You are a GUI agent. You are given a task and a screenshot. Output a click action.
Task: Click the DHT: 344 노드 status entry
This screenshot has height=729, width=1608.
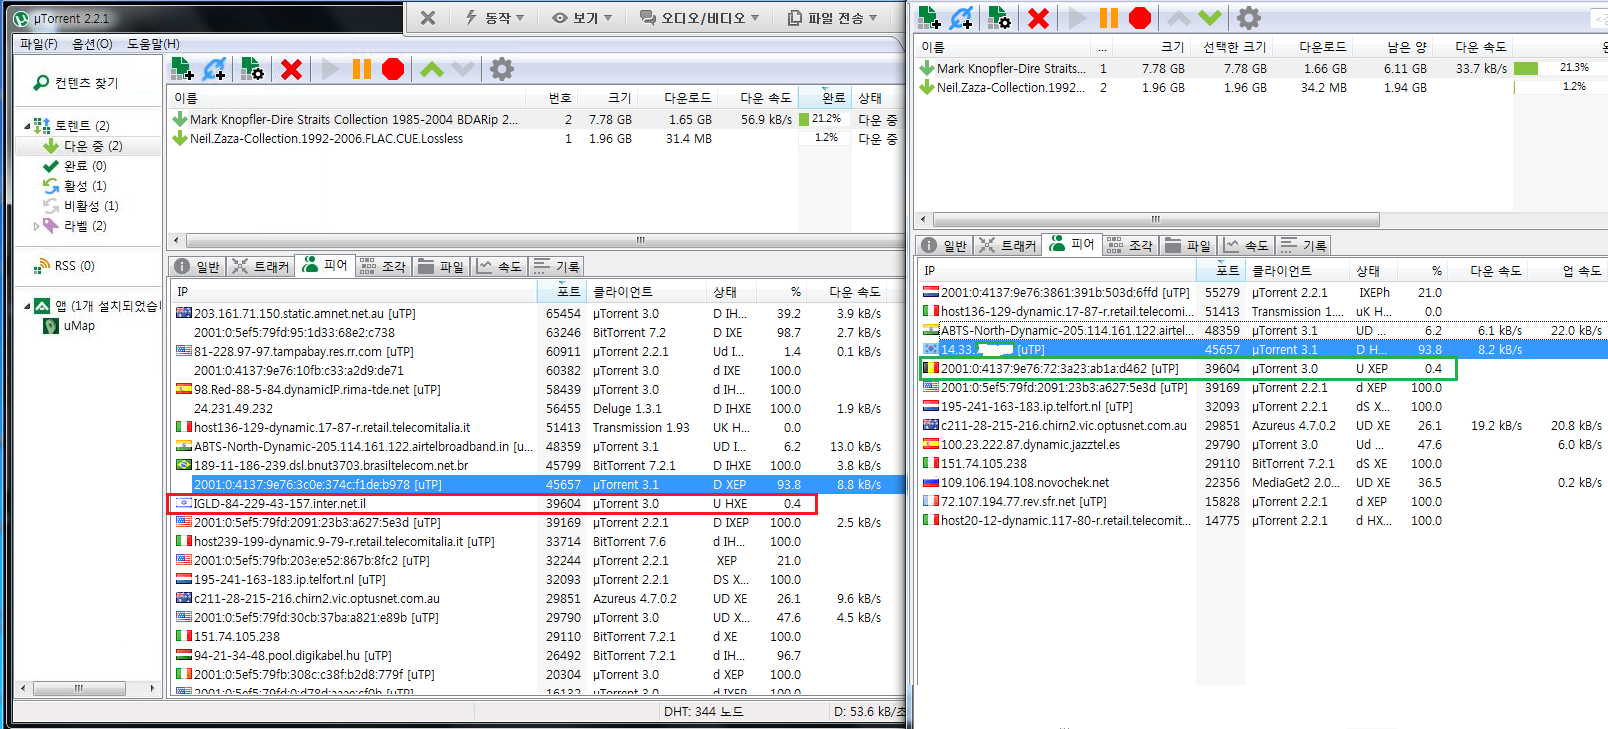pos(703,712)
